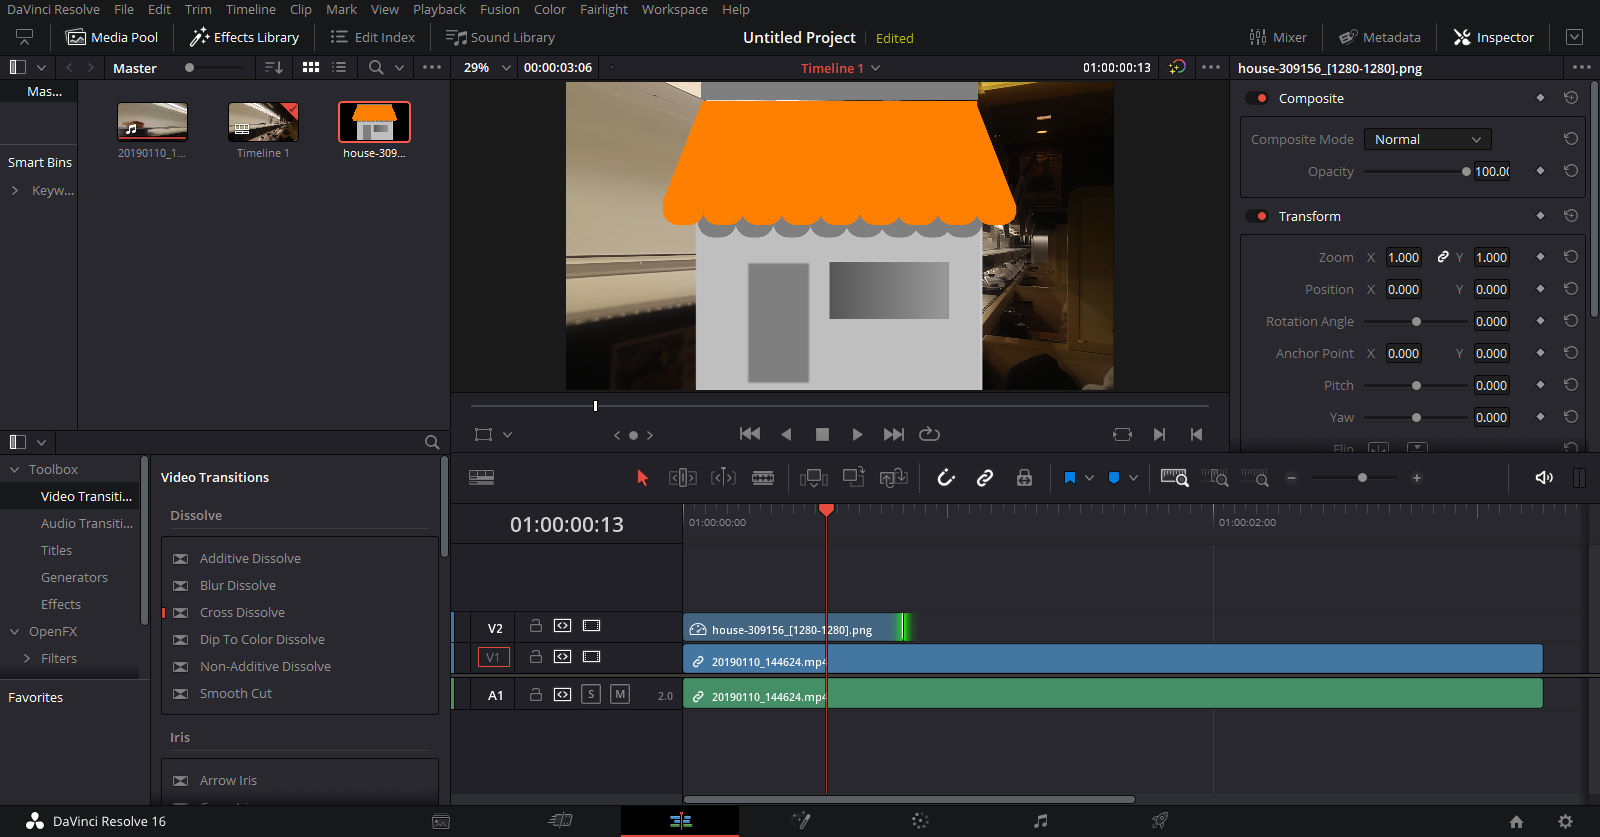Reset Opacity value with reset icon
The image size is (1600, 837).
[x=1571, y=171]
